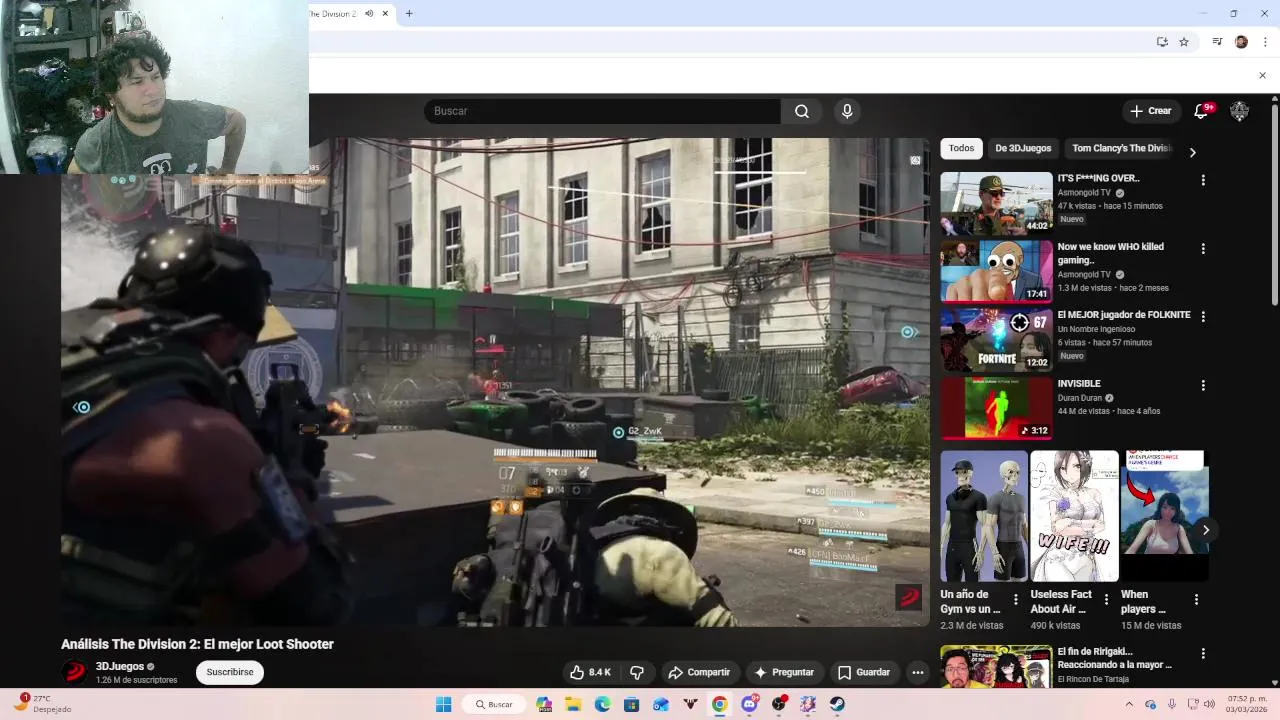Open Discord from the taskbar

[749, 704]
